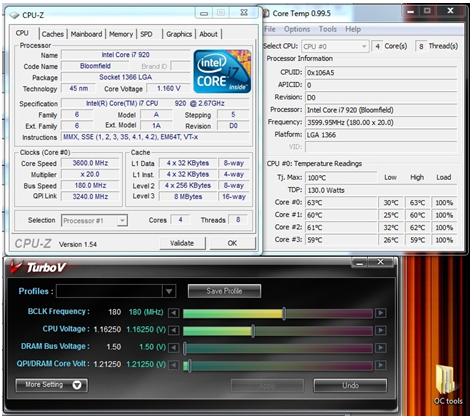This screenshot has width=474, height=420.
Task: Open Core Temp File menu
Action: (x=270, y=29)
